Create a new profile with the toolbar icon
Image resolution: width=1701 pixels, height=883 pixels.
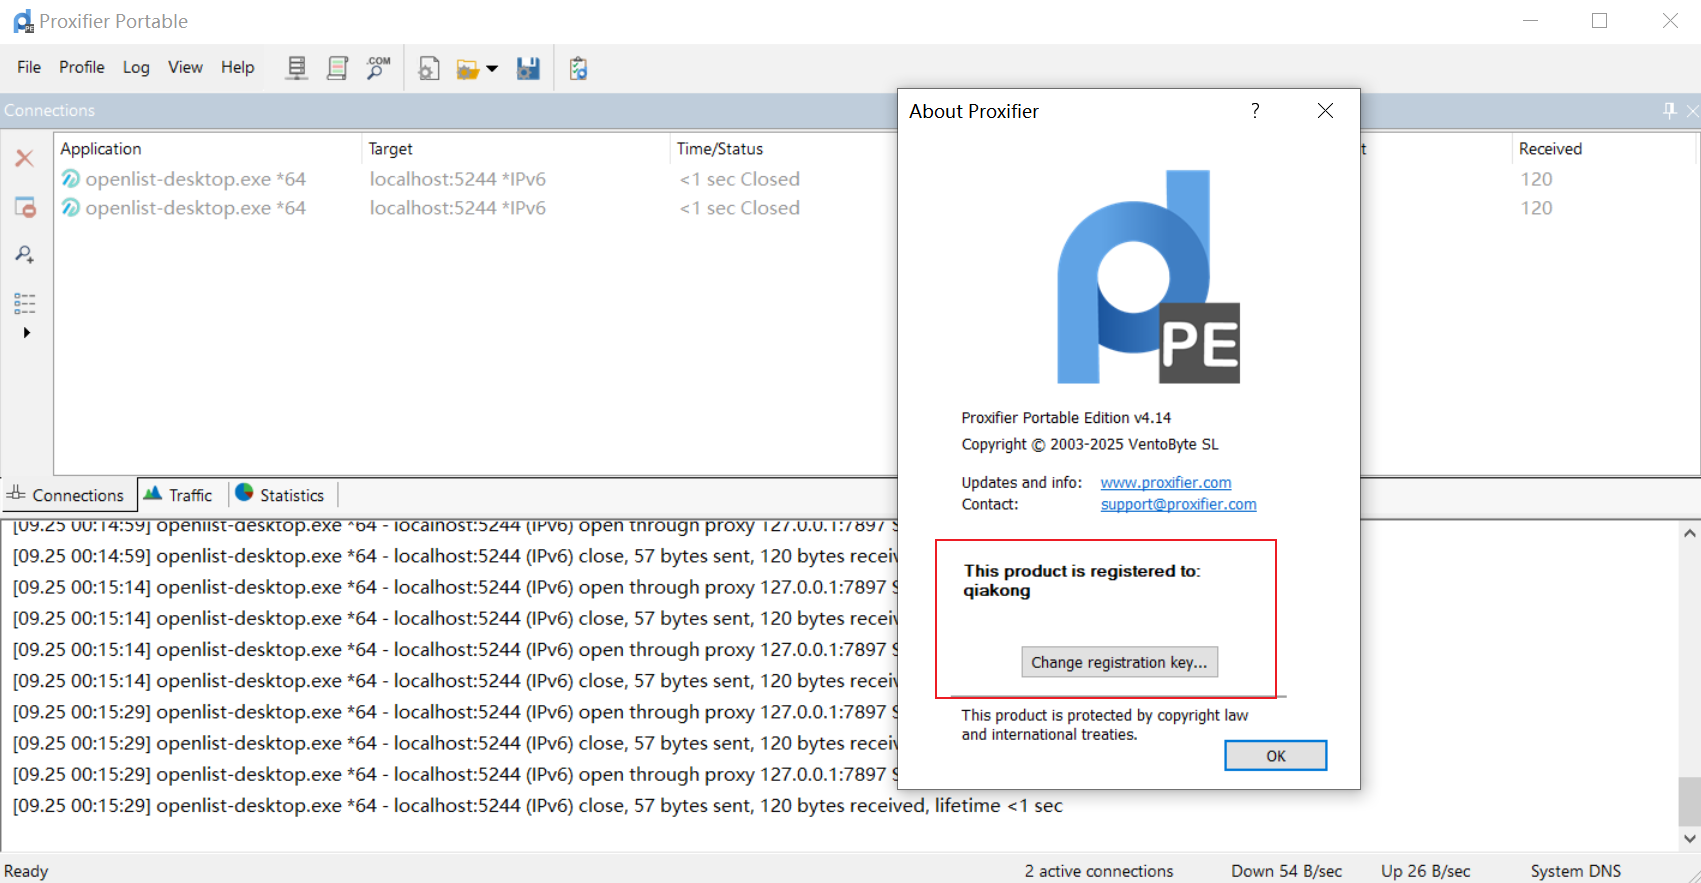(429, 68)
